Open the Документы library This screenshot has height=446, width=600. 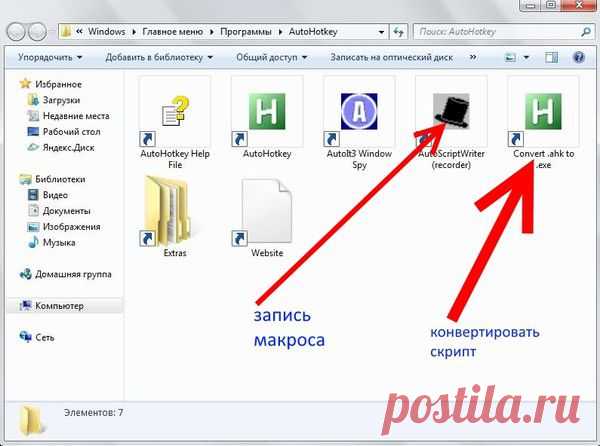coord(67,211)
